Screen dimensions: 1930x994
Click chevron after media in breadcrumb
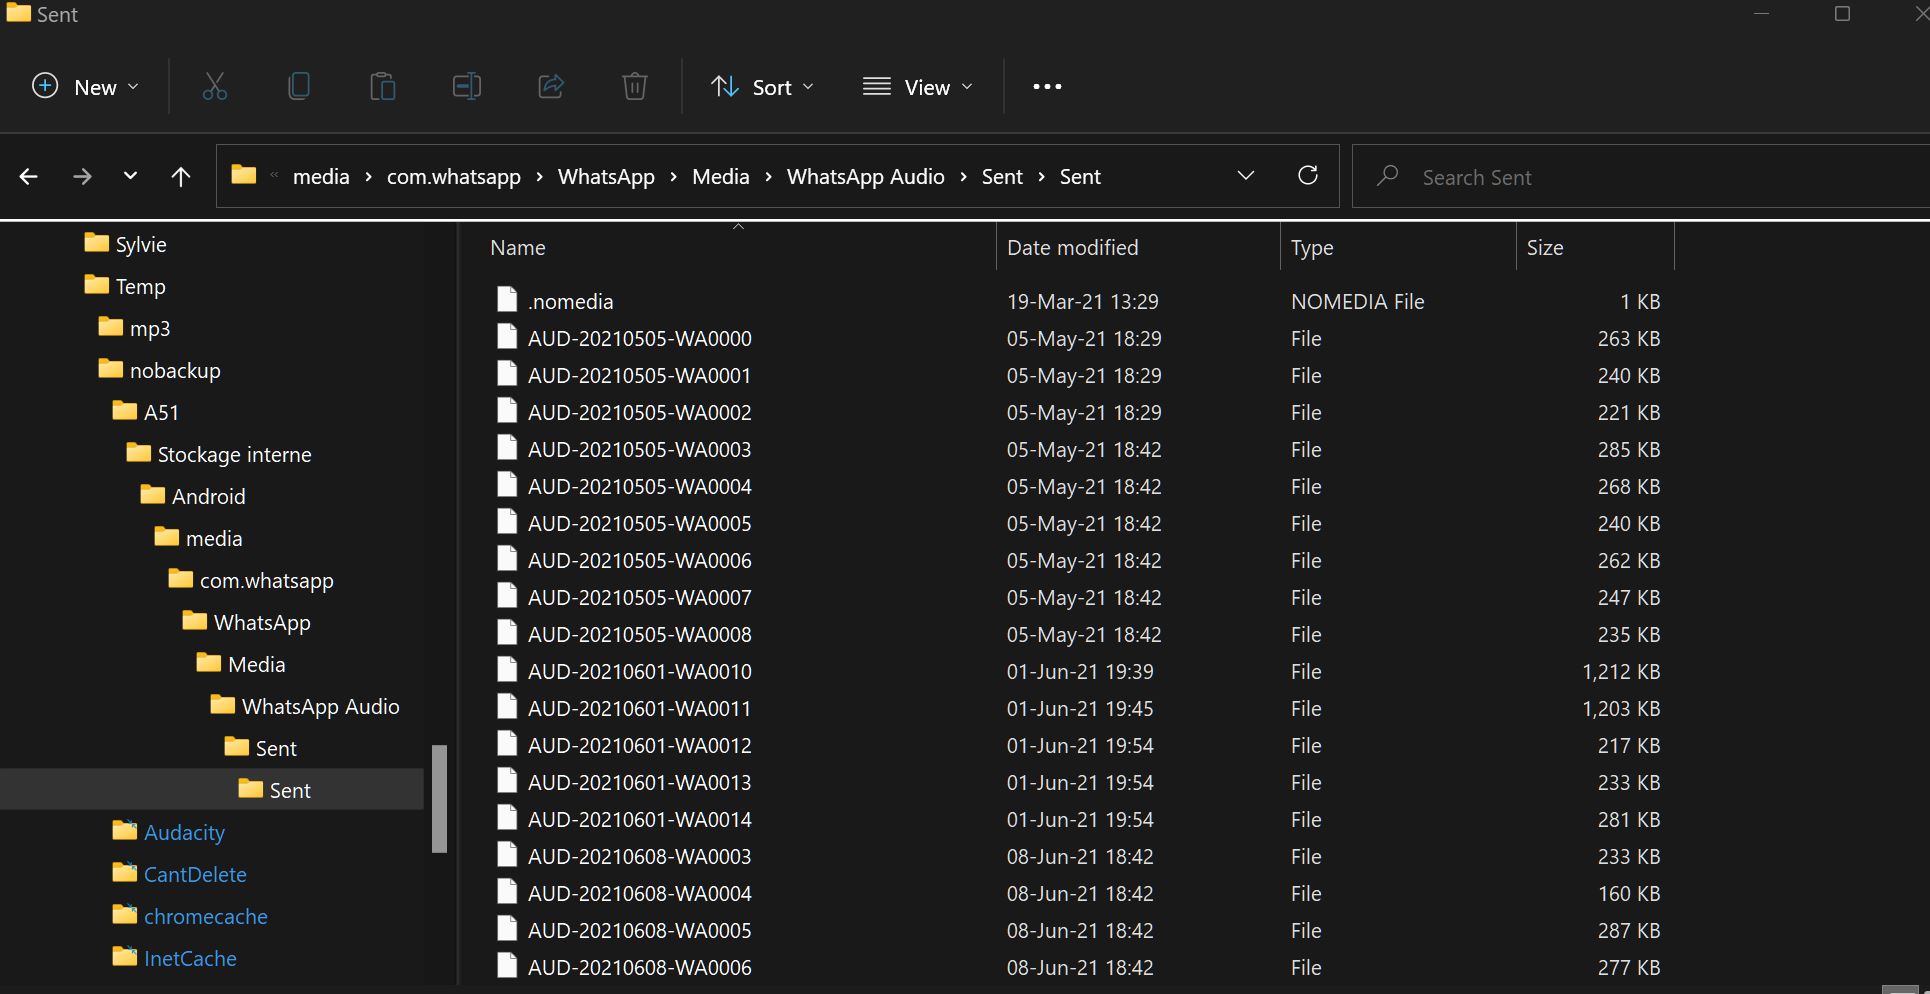tap(368, 177)
